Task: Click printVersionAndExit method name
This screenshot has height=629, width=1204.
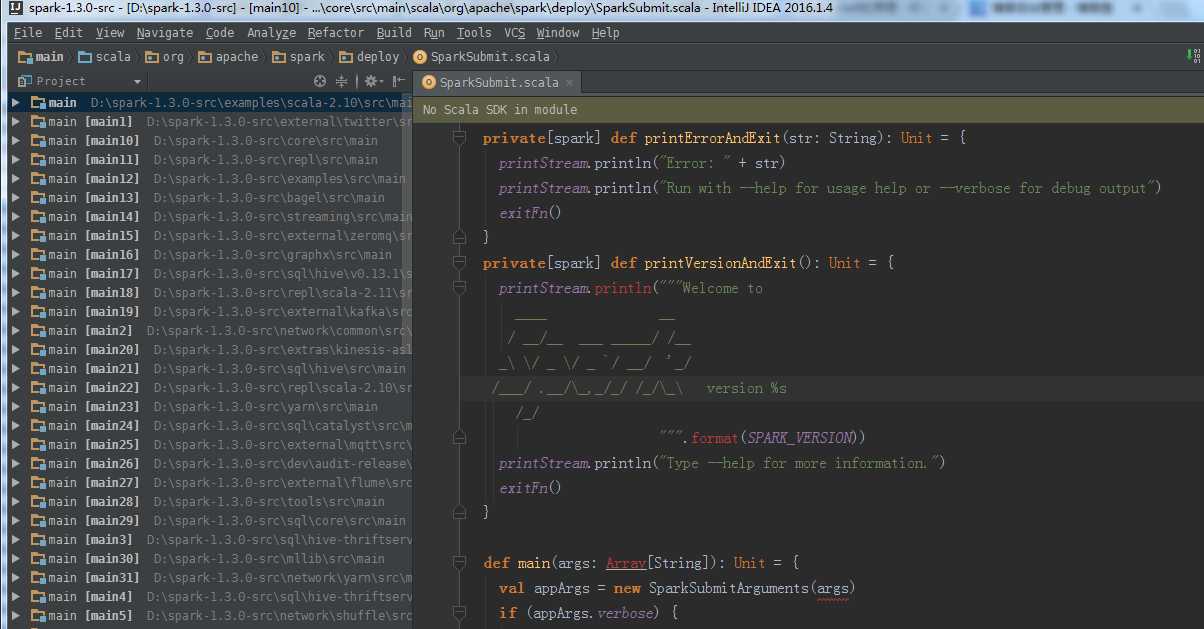Action: tap(720, 263)
